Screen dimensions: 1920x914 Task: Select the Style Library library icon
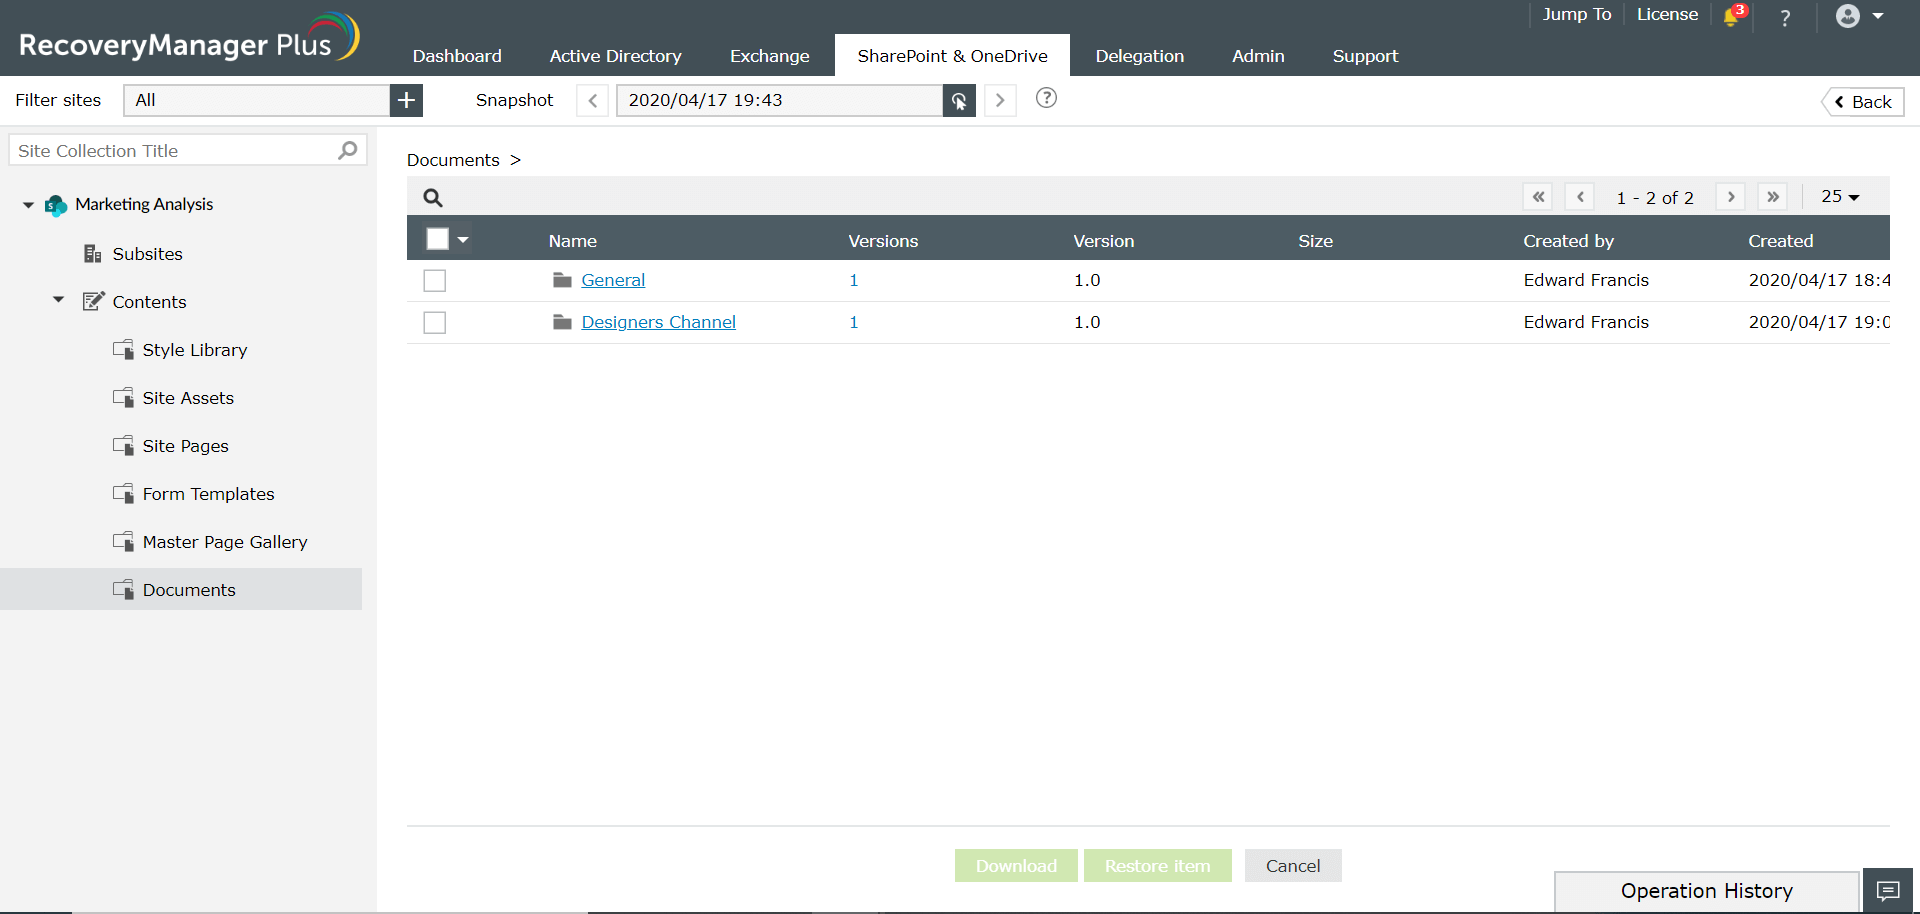click(x=123, y=349)
